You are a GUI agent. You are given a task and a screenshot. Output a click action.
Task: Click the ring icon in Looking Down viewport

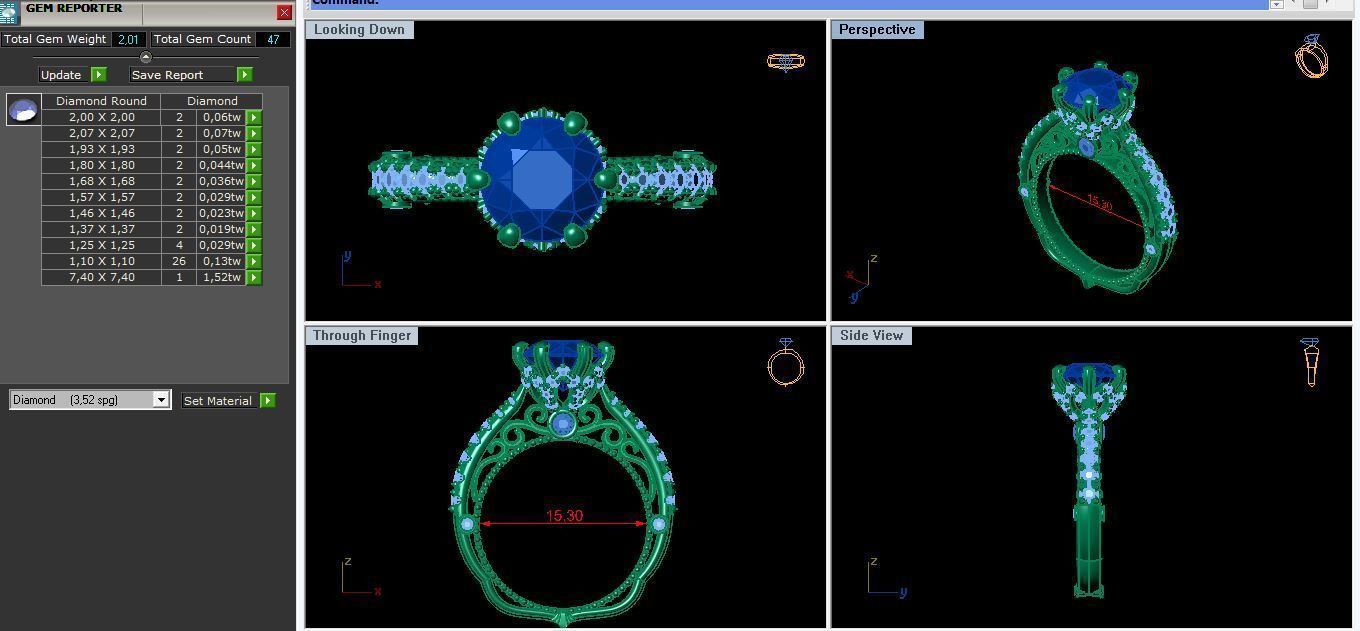785,62
